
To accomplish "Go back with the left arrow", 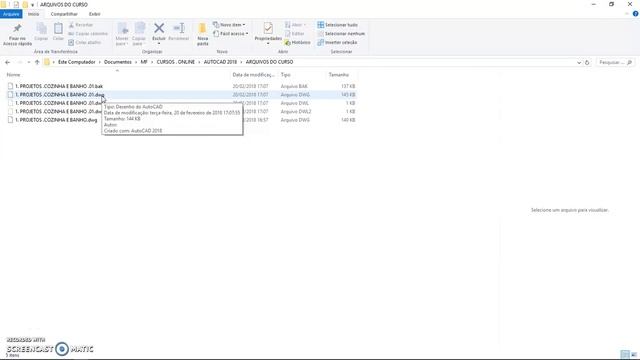I will (8, 62).
